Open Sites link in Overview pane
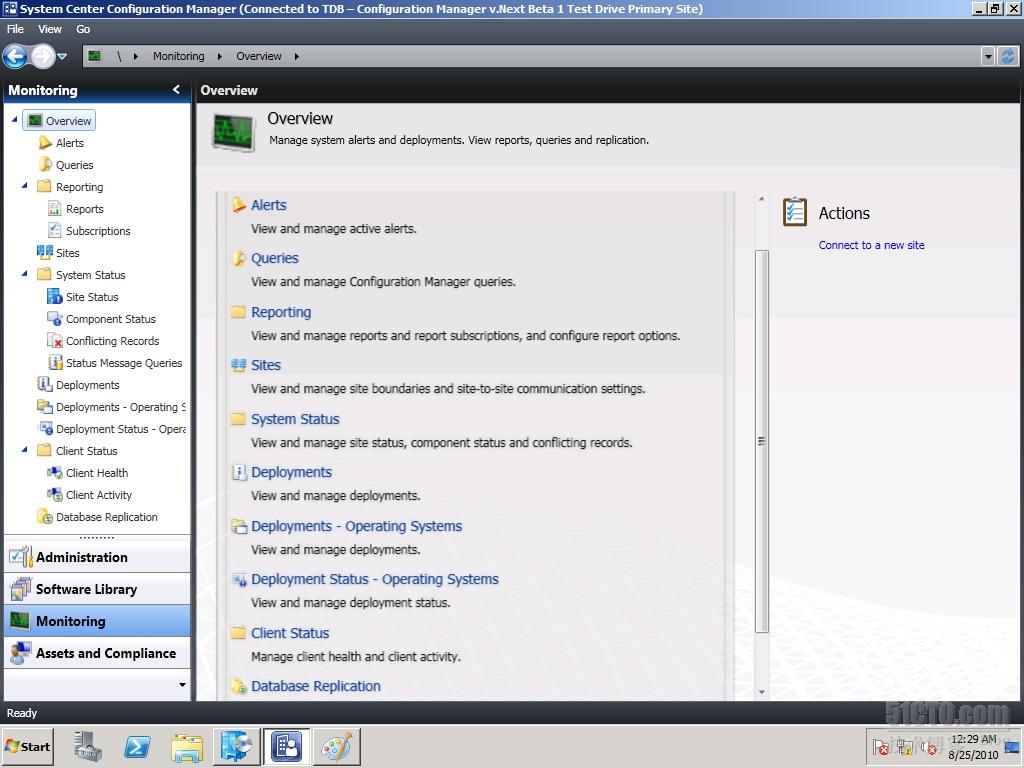 266,365
